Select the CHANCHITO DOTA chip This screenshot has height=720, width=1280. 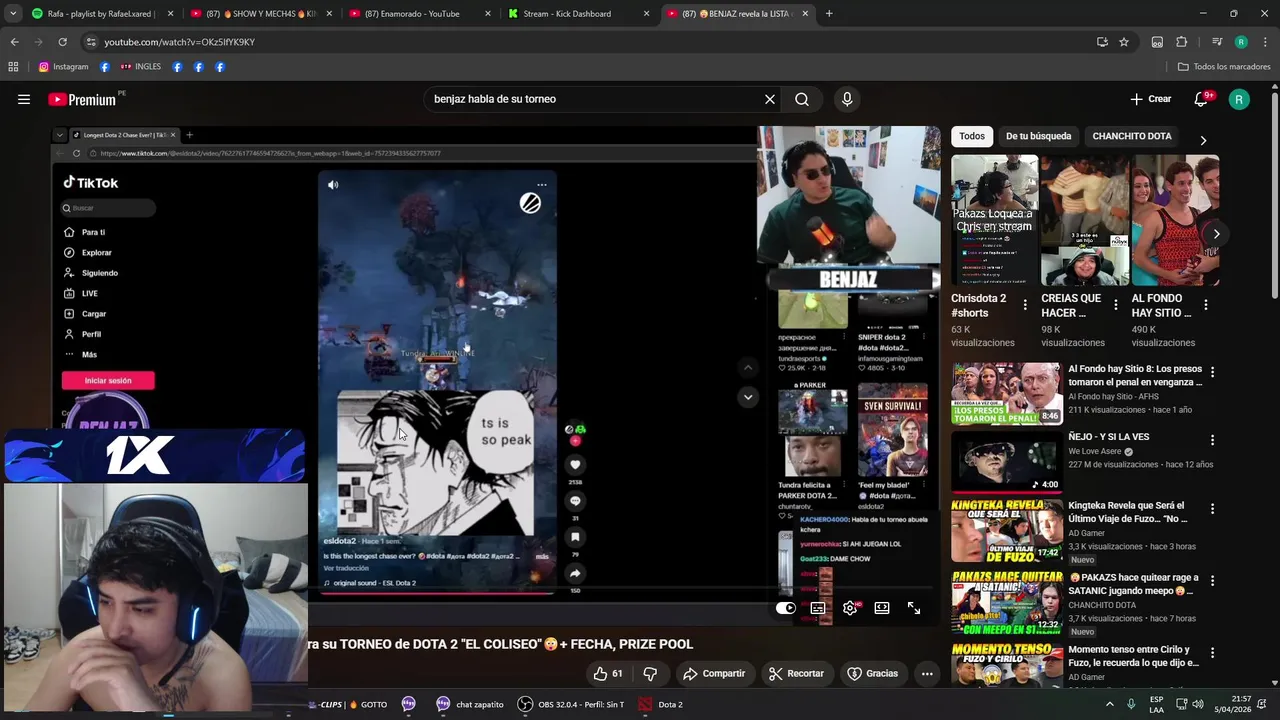tap(1132, 136)
